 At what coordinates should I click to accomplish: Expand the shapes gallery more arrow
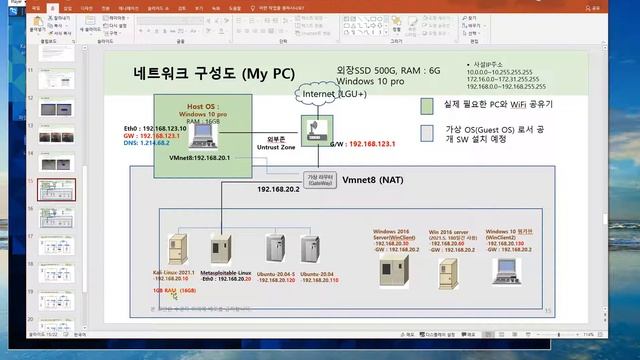(x=386, y=32)
